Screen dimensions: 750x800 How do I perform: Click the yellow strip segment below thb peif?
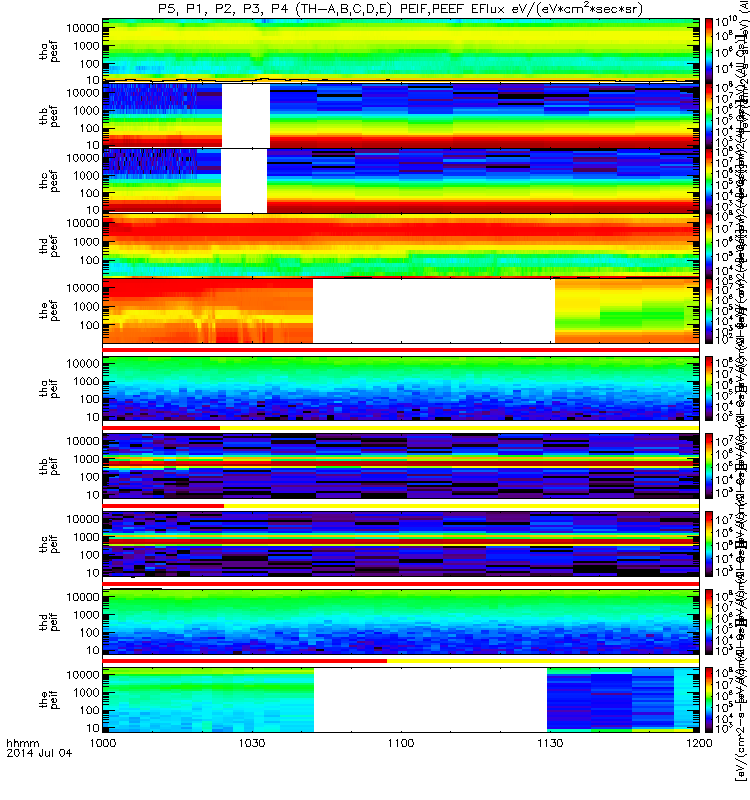point(461,506)
